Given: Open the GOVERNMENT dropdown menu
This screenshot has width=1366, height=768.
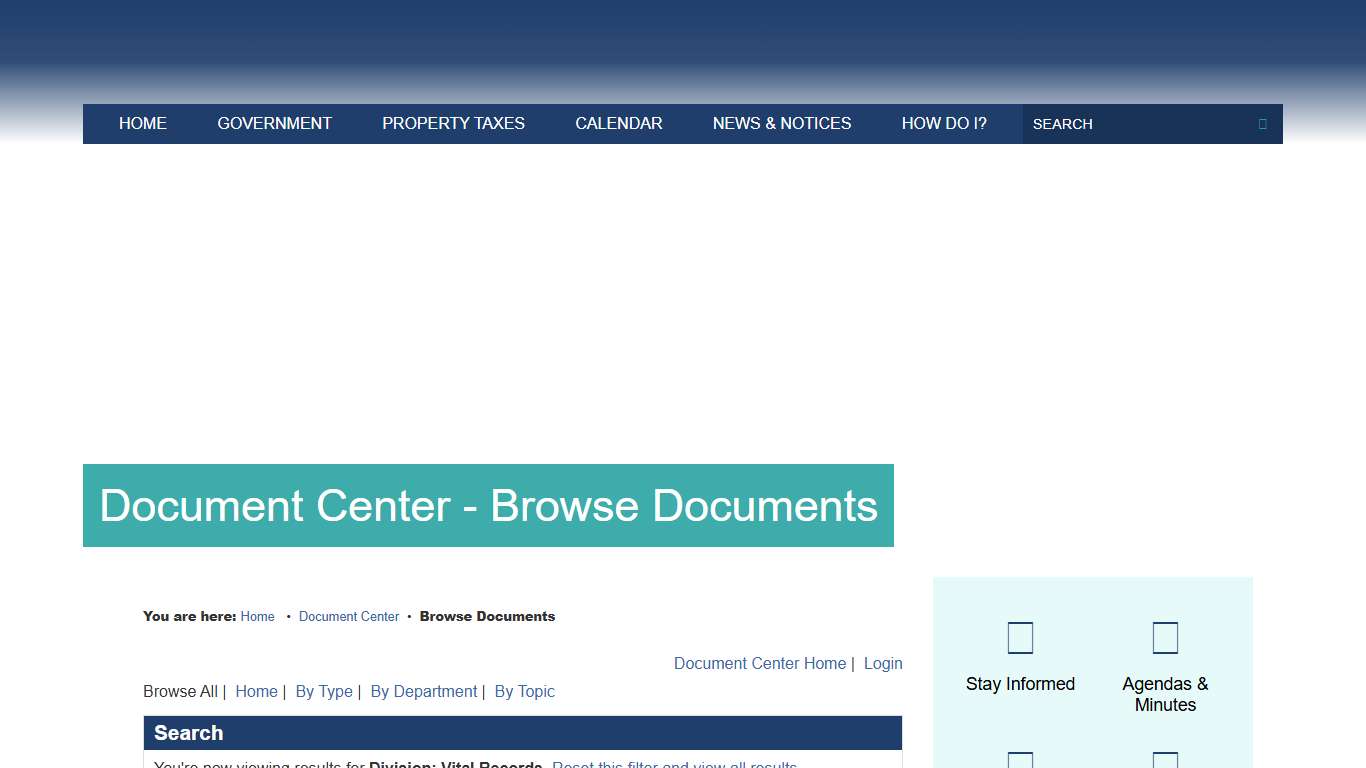Looking at the screenshot, I should click(274, 123).
